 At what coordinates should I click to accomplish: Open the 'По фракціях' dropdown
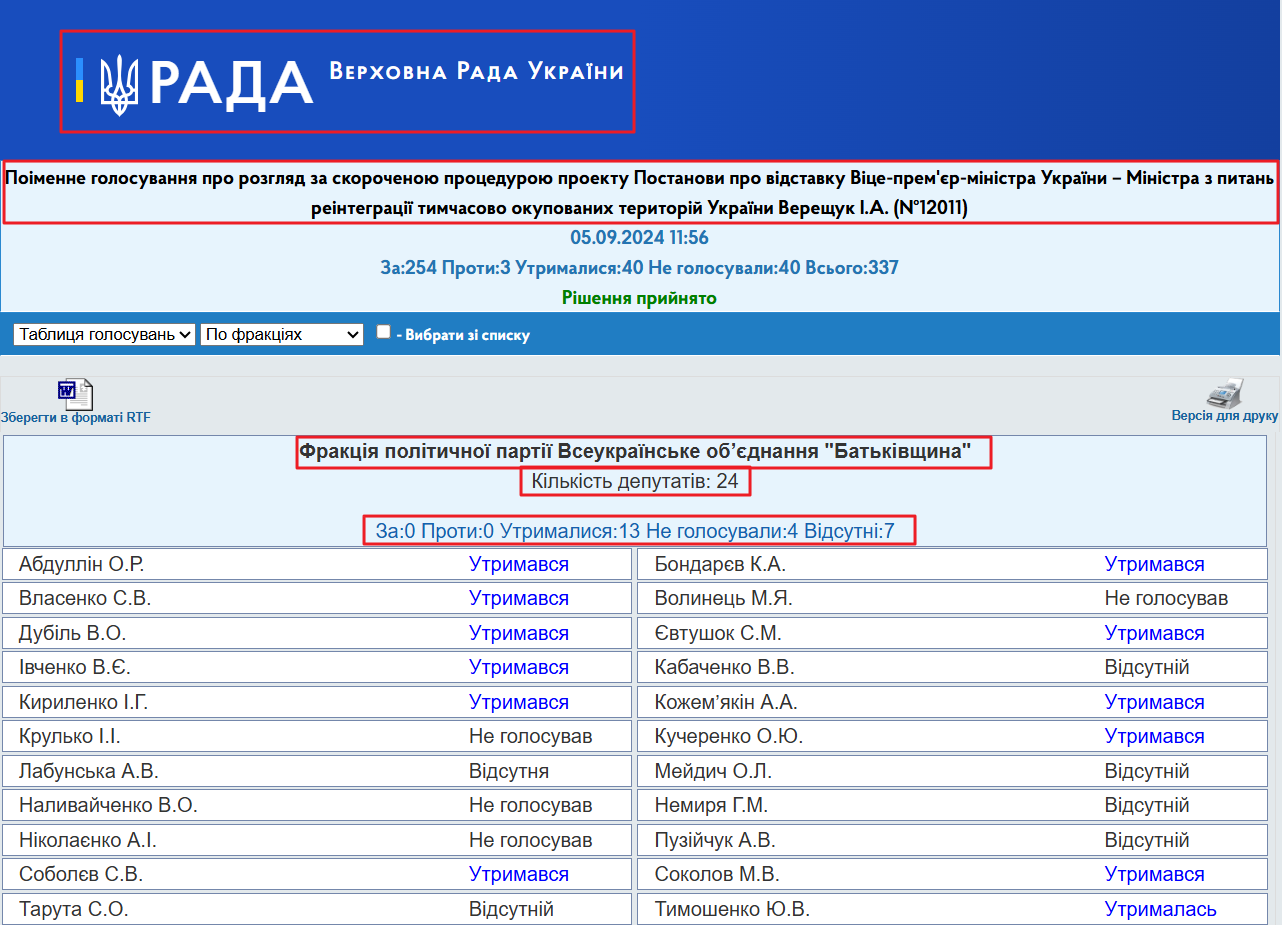point(282,335)
